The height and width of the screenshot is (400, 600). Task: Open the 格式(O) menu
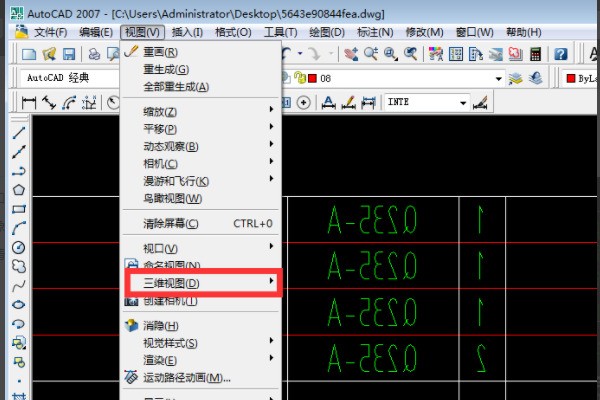[233, 32]
